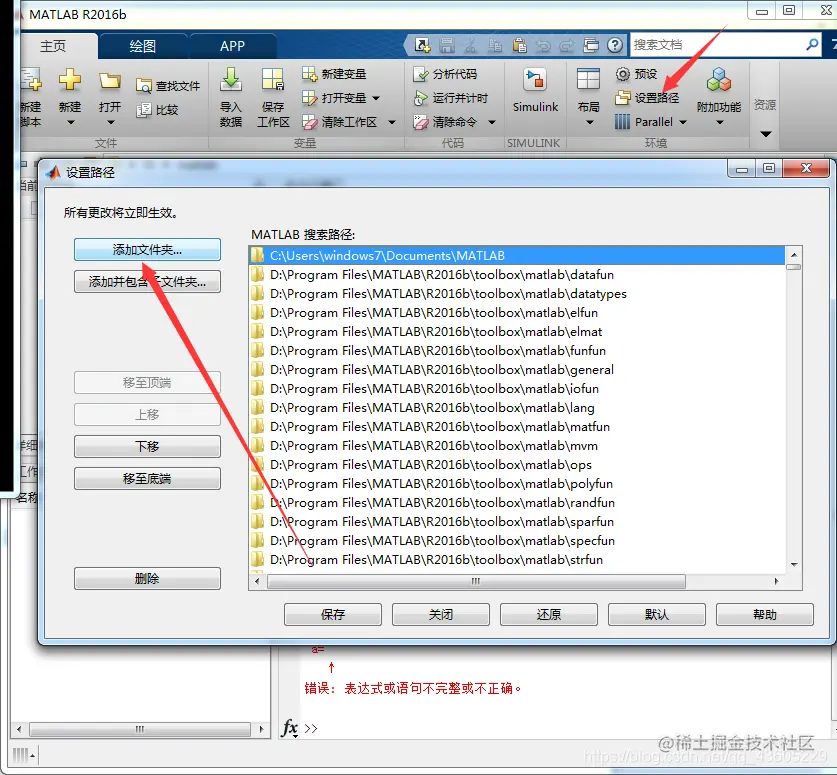Expand the 布局 dropdown arrow
Screen dimensions: 837x775
[589, 122]
